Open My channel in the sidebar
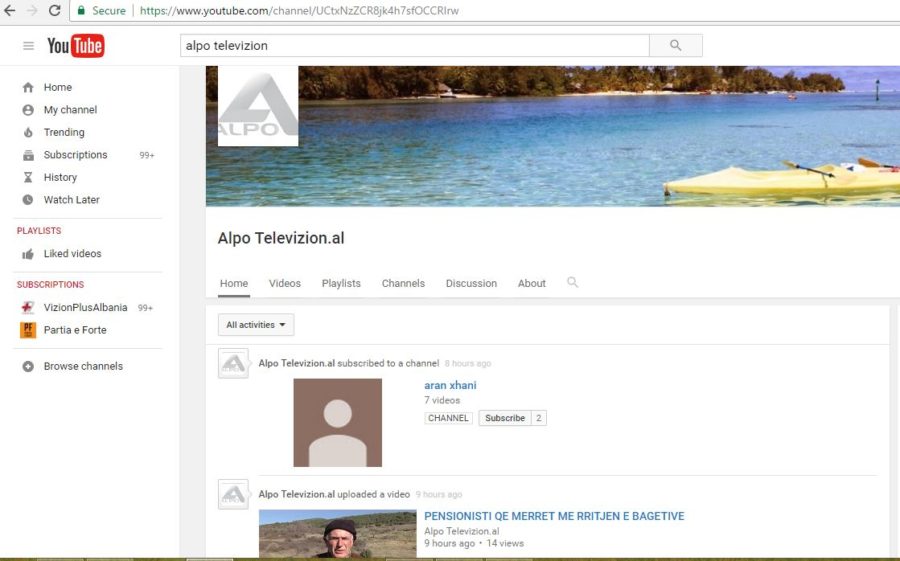 point(70,110)
